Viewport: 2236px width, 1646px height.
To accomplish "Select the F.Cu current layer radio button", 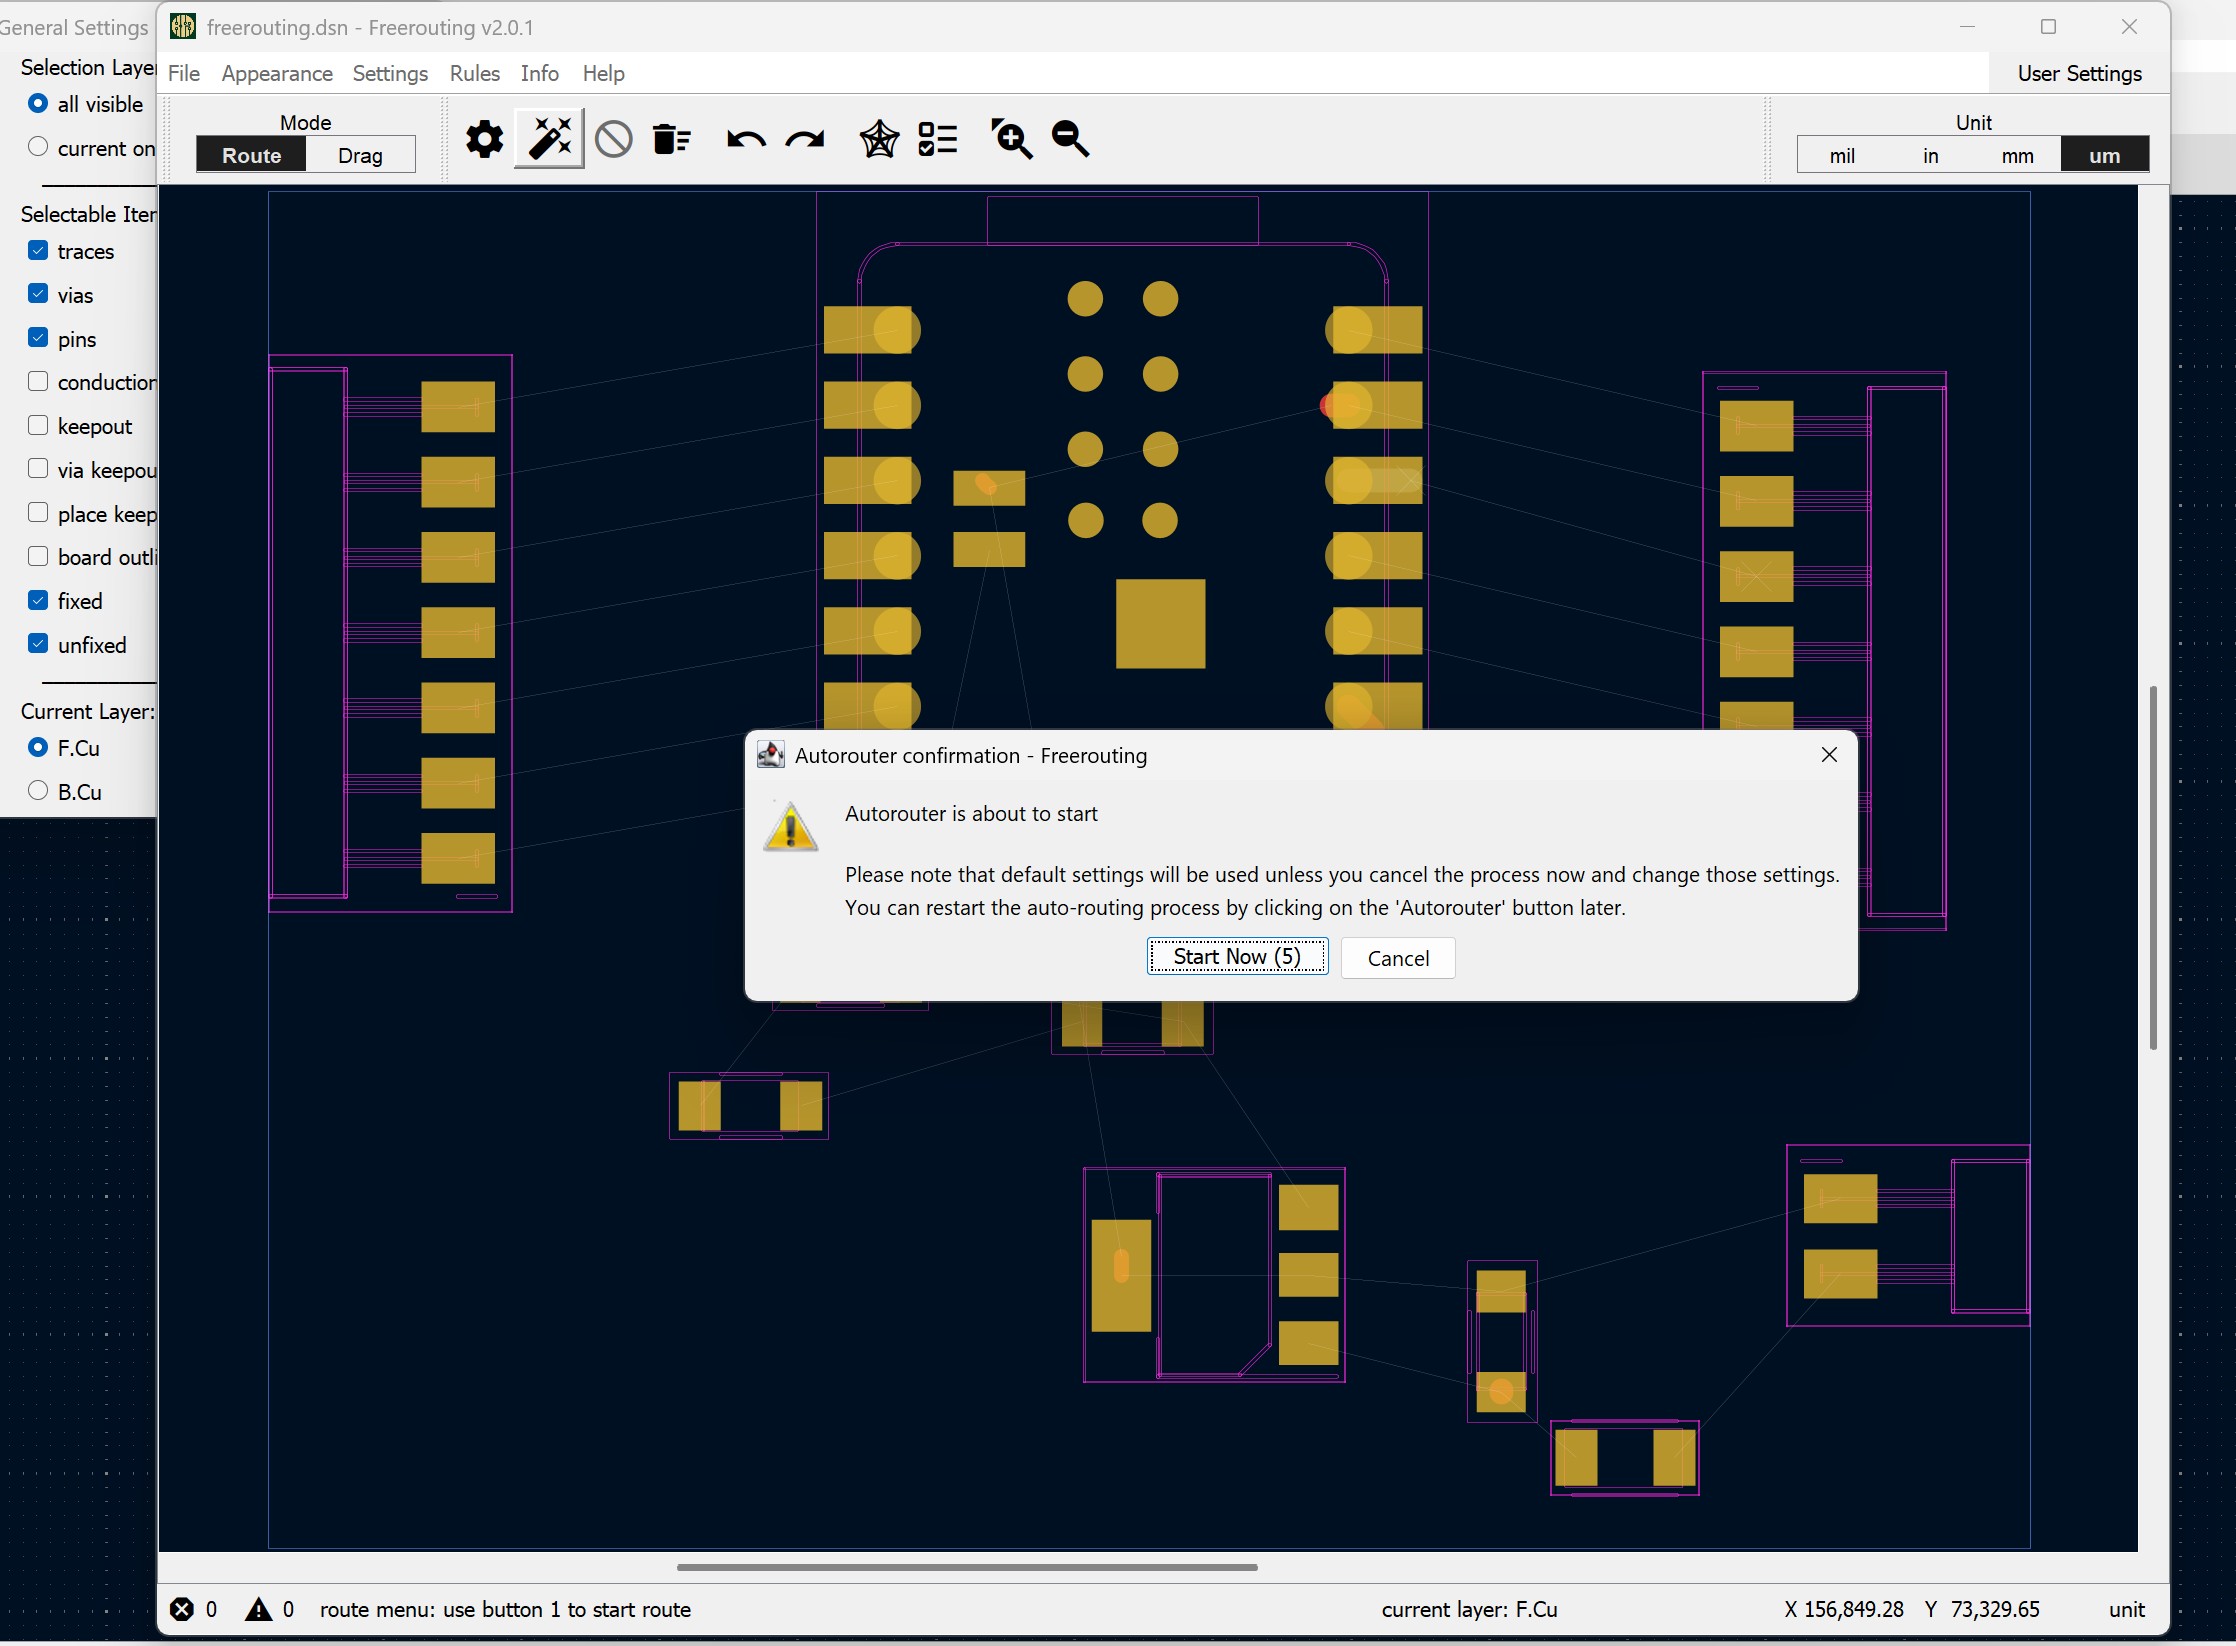I will point(38,748).
